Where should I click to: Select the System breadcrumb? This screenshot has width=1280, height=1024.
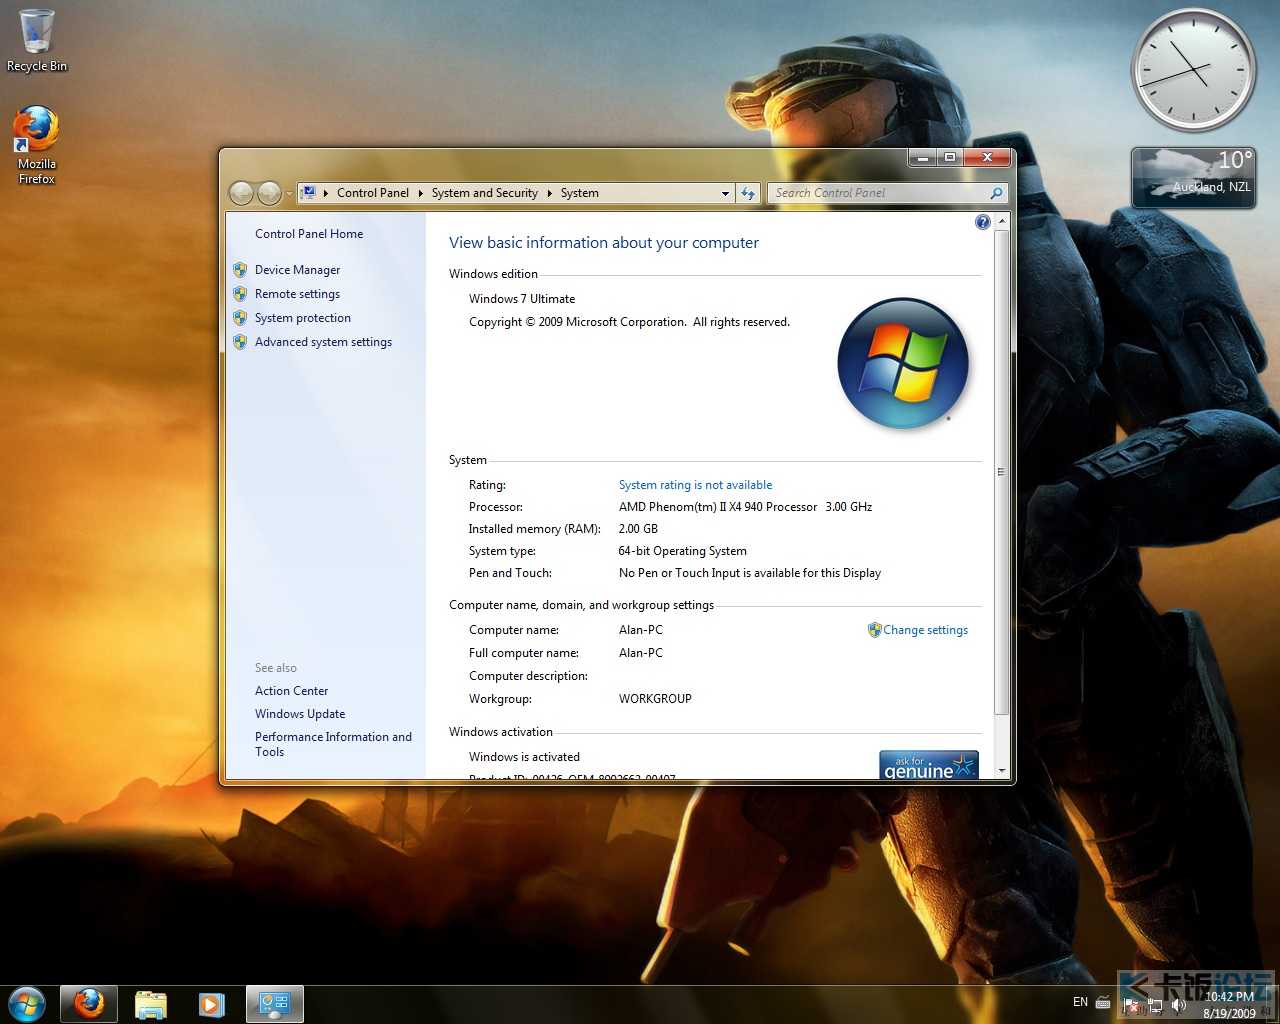point(580,193)
